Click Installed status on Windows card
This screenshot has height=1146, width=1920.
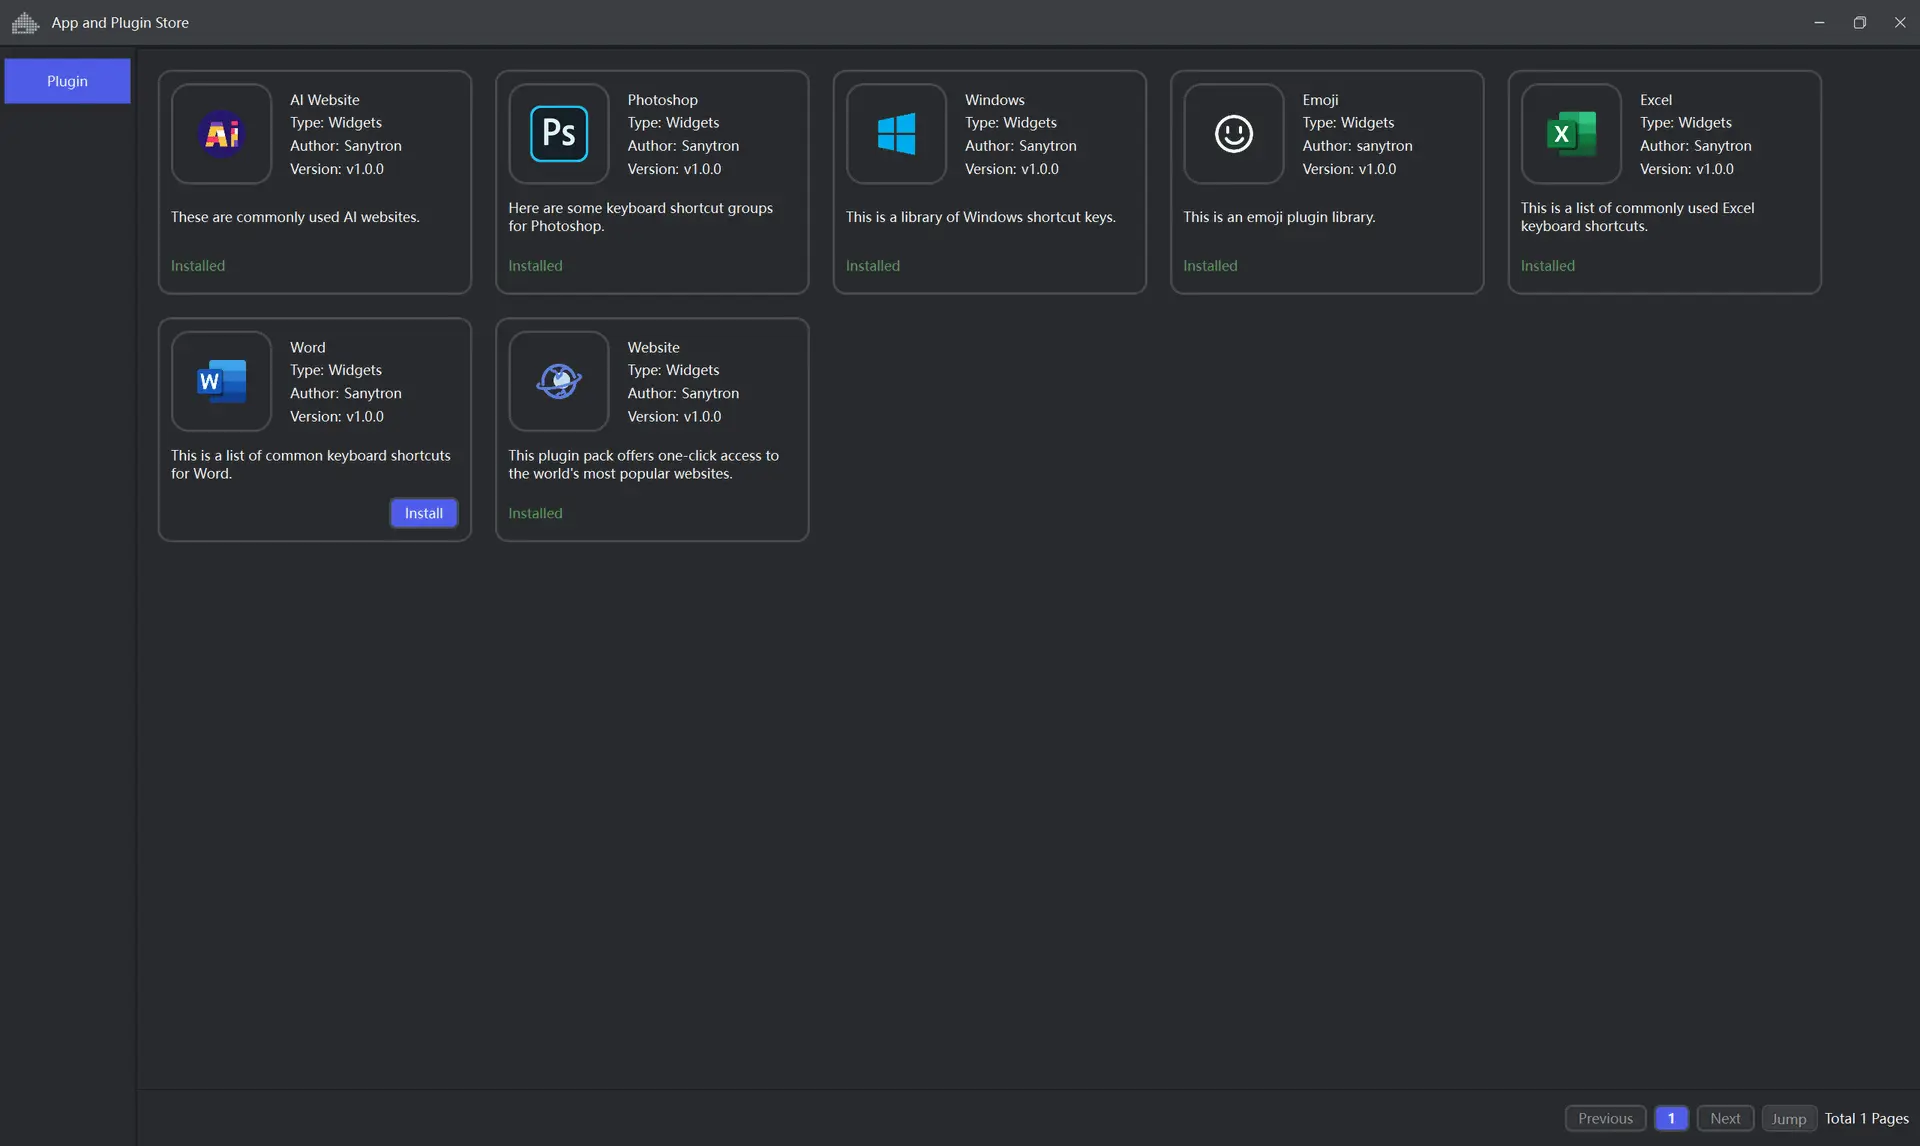(873, 266)
